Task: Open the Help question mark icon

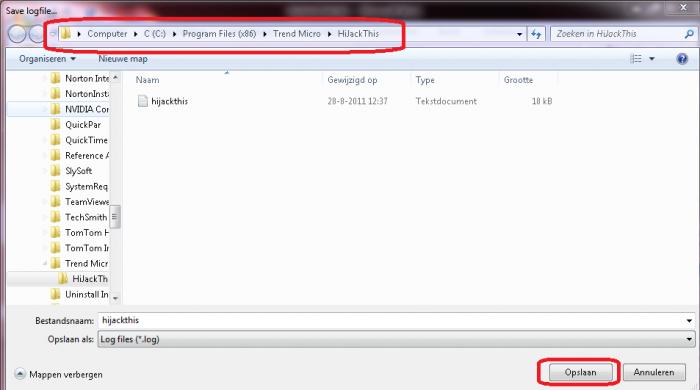Action: [682, 58]
